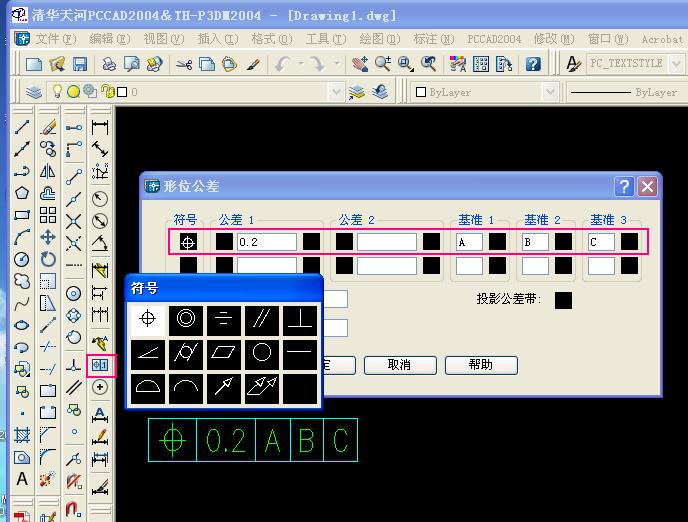
Task: Toggle material condition for datum 1 A
Action: click(x=498, y=242)
